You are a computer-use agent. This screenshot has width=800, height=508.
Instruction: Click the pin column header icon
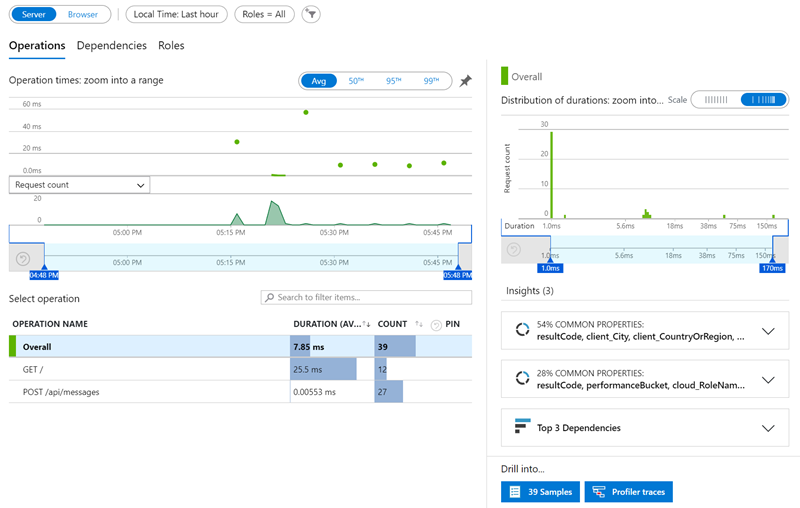coord(436,325)
